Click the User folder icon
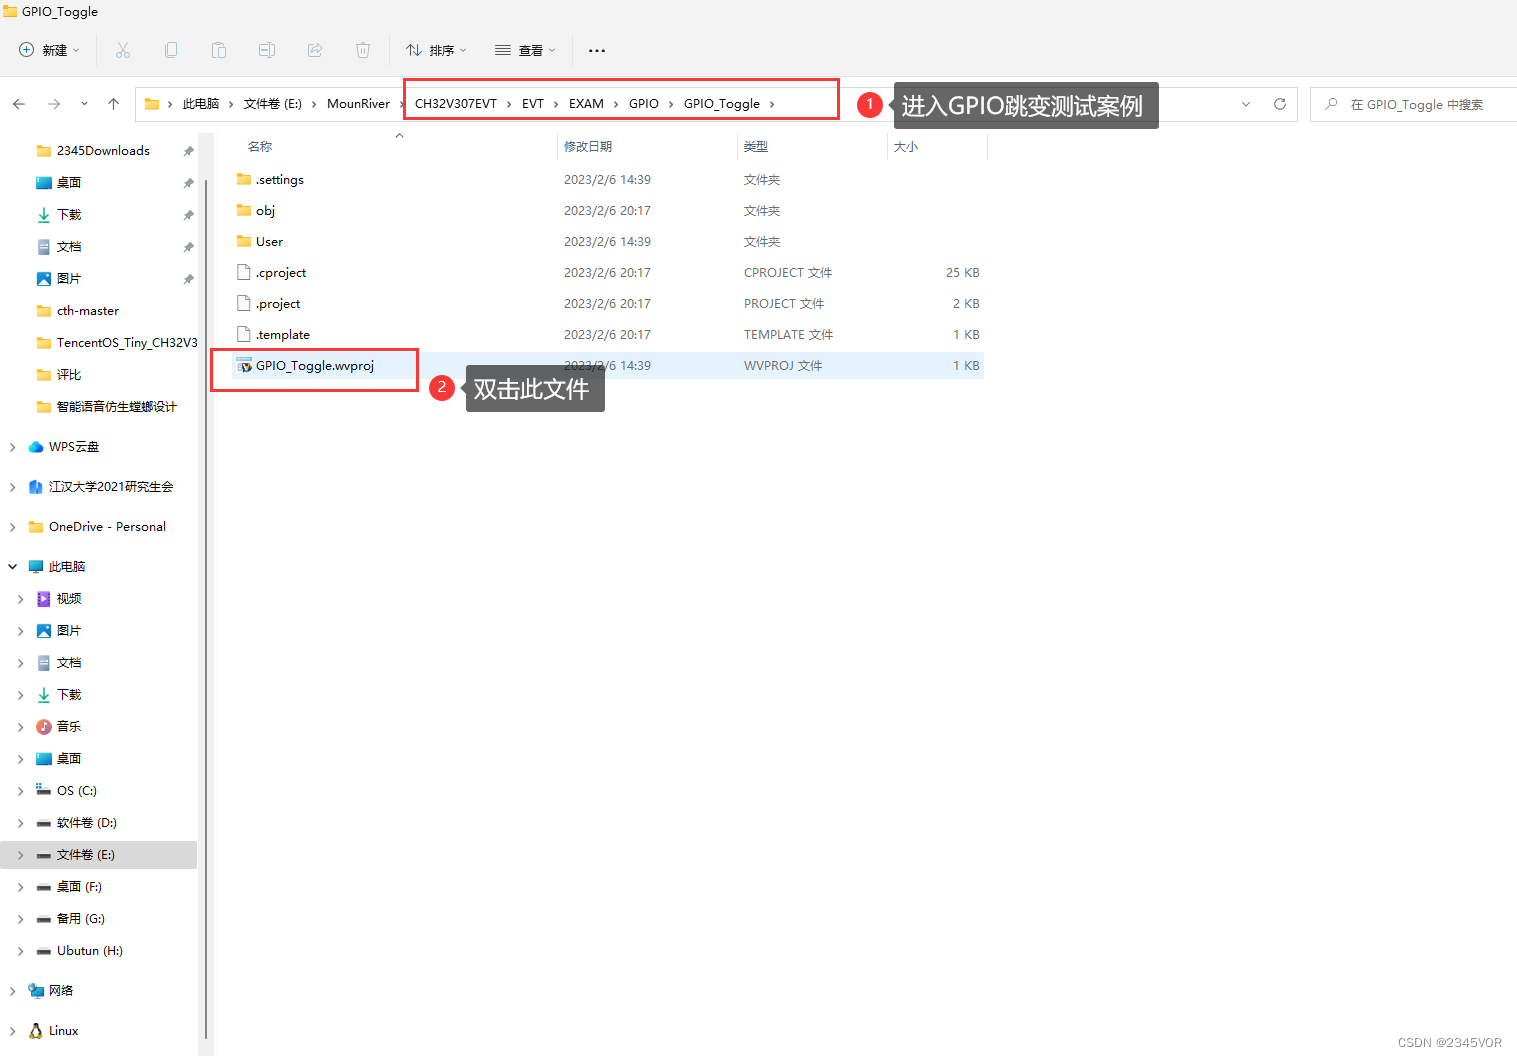The height and width of the screenshot is (1057, 1517). tap(244, 242)
